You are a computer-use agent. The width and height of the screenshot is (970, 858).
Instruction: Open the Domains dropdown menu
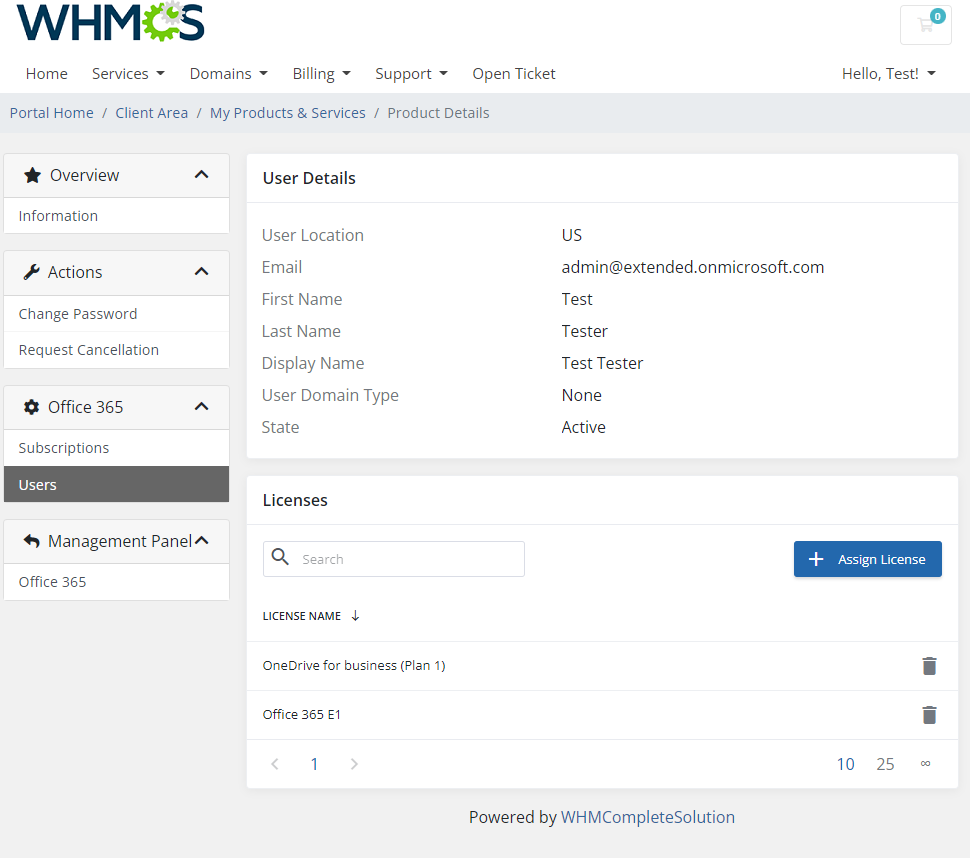[228, 74]
